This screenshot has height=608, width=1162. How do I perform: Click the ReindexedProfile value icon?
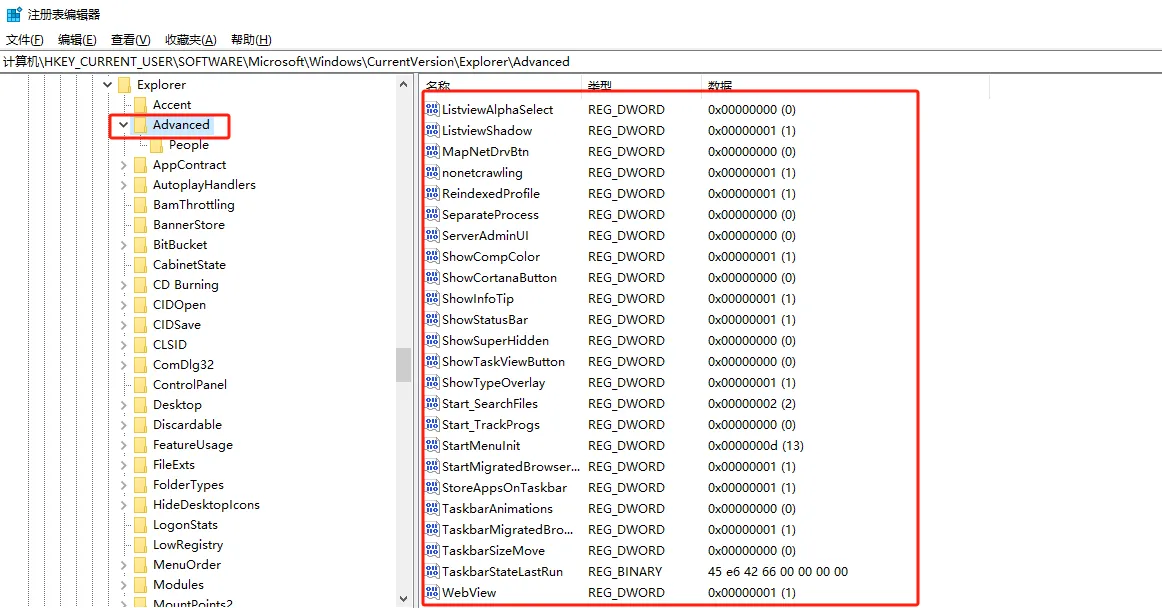[433, 194]
